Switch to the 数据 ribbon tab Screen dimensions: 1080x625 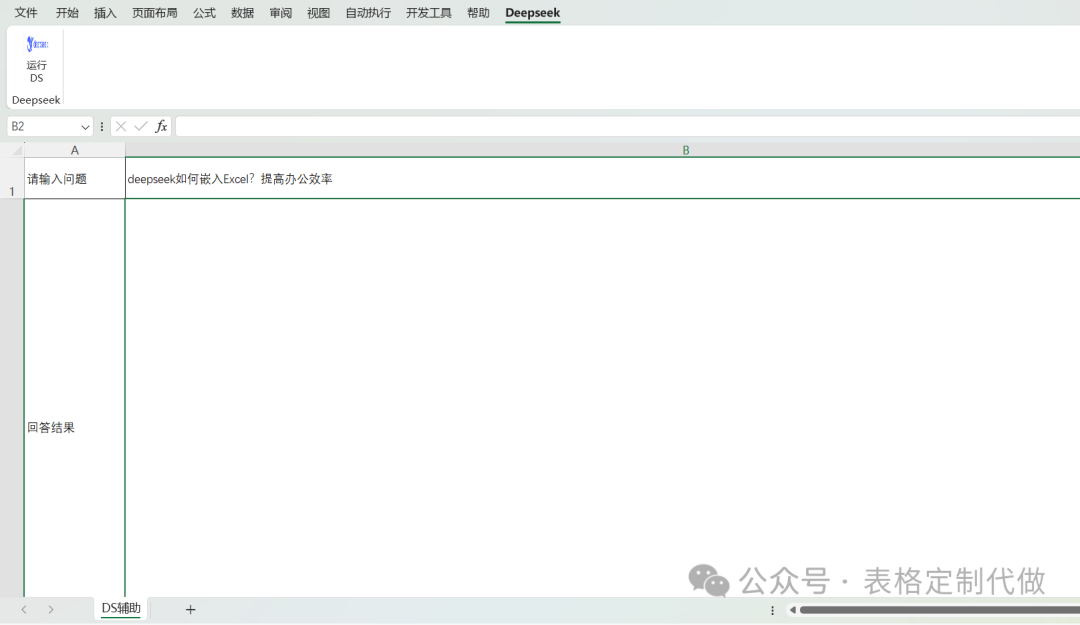(242, 12)
